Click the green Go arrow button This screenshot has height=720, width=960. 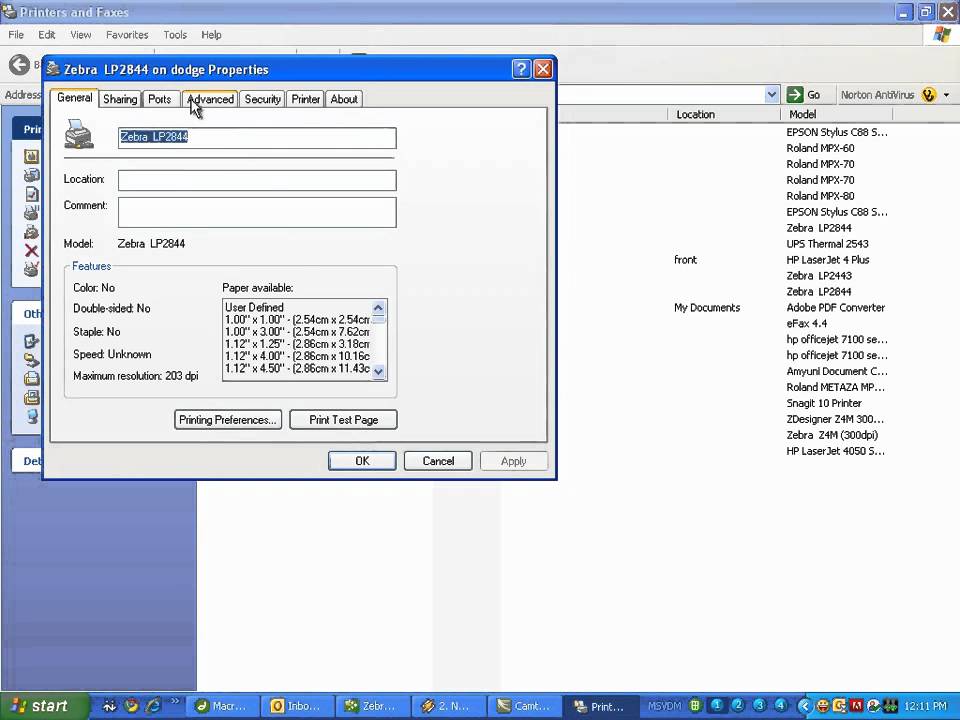[795, 94]
